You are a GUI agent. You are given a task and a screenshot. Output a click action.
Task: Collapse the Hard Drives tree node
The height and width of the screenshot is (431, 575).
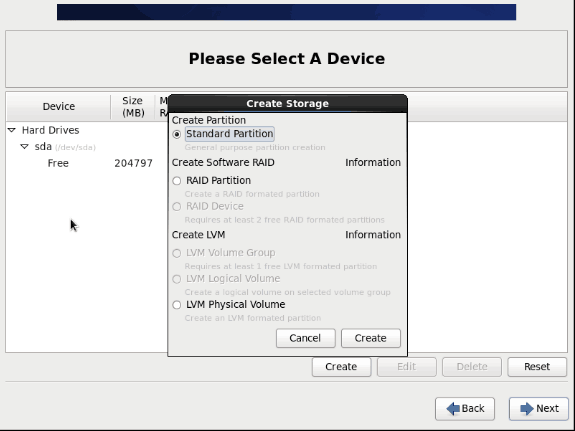12,130
